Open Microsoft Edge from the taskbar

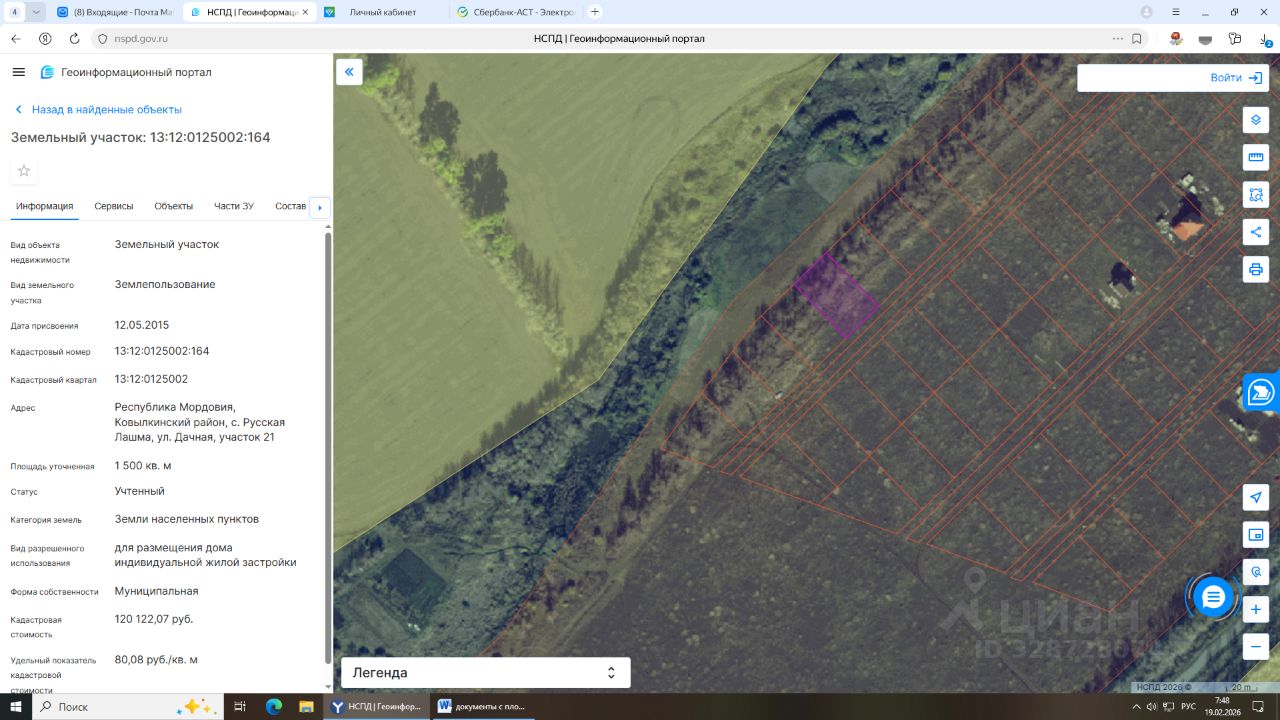click(274, 707)
